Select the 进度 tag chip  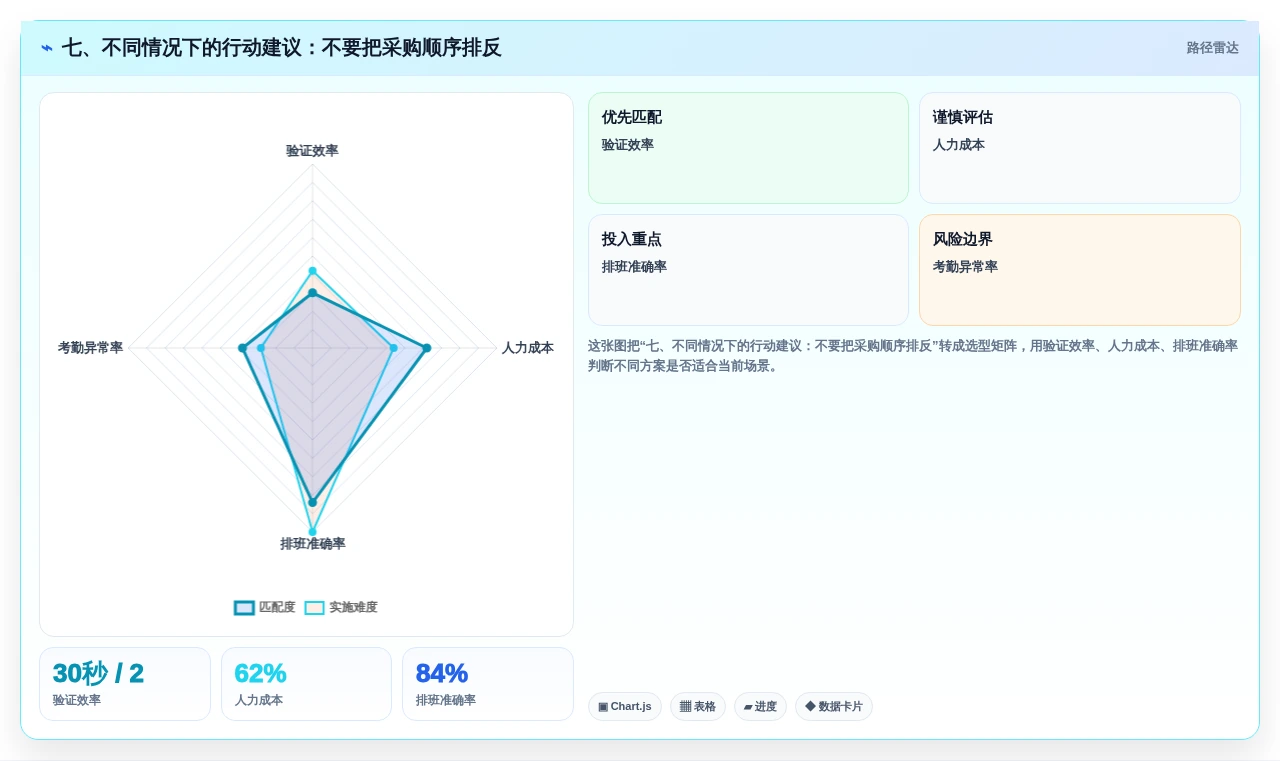(x=760, y=707)
